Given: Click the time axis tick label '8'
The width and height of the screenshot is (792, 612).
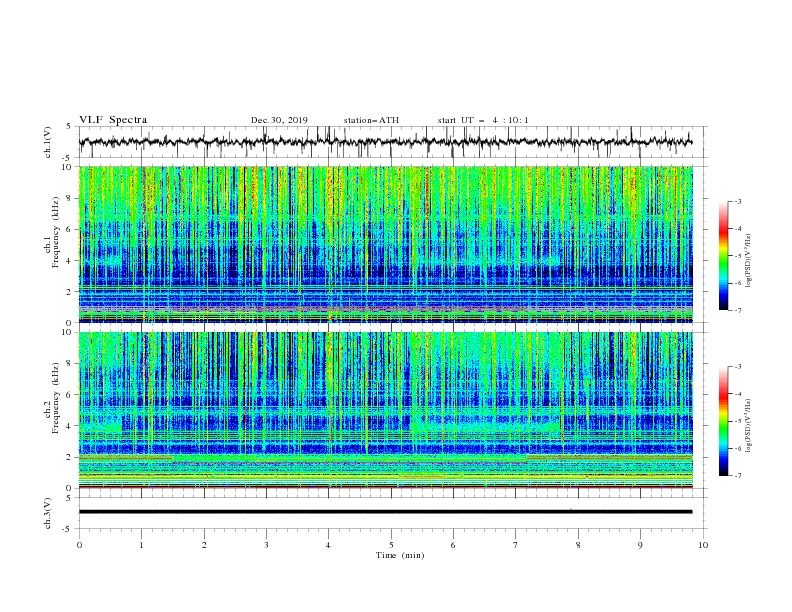Looking at the screenshot, I should (x=578, y=545).
